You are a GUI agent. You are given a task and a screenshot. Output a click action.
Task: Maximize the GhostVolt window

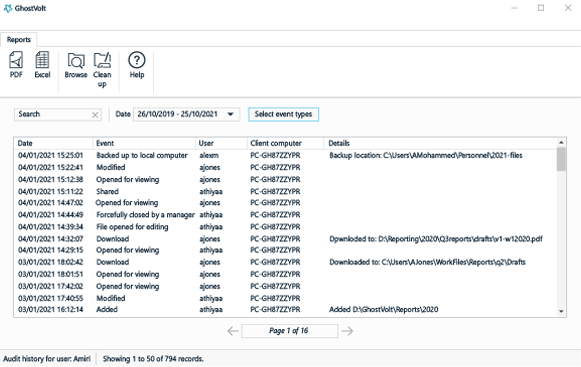click(541, 8)
